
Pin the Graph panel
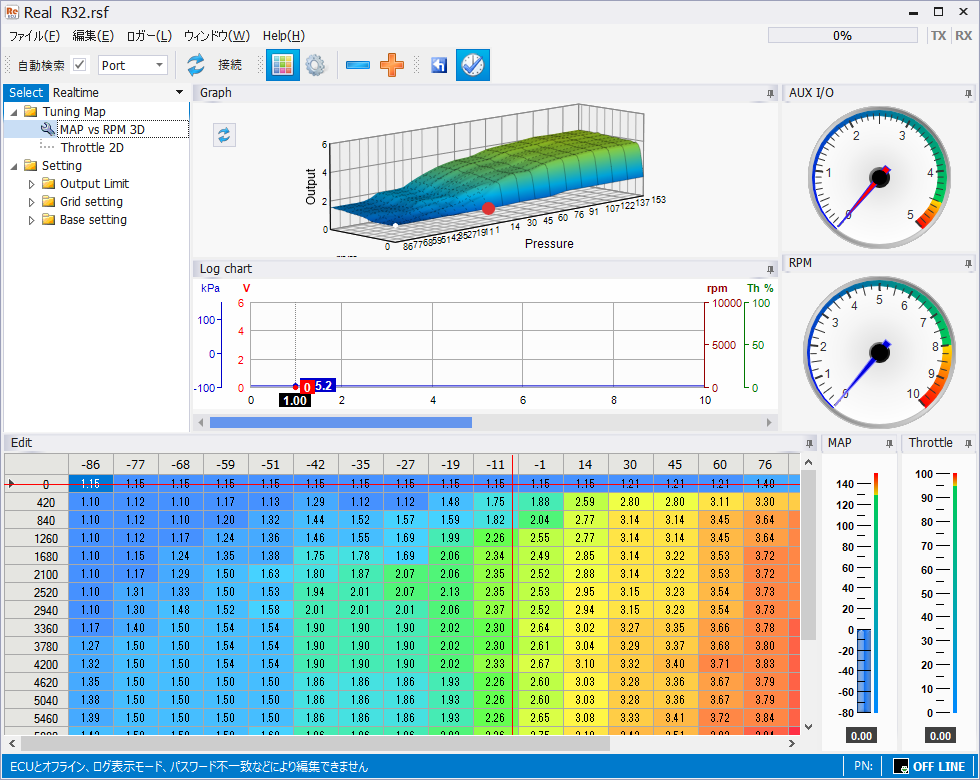pyautogui.click(x=770, y=93)
